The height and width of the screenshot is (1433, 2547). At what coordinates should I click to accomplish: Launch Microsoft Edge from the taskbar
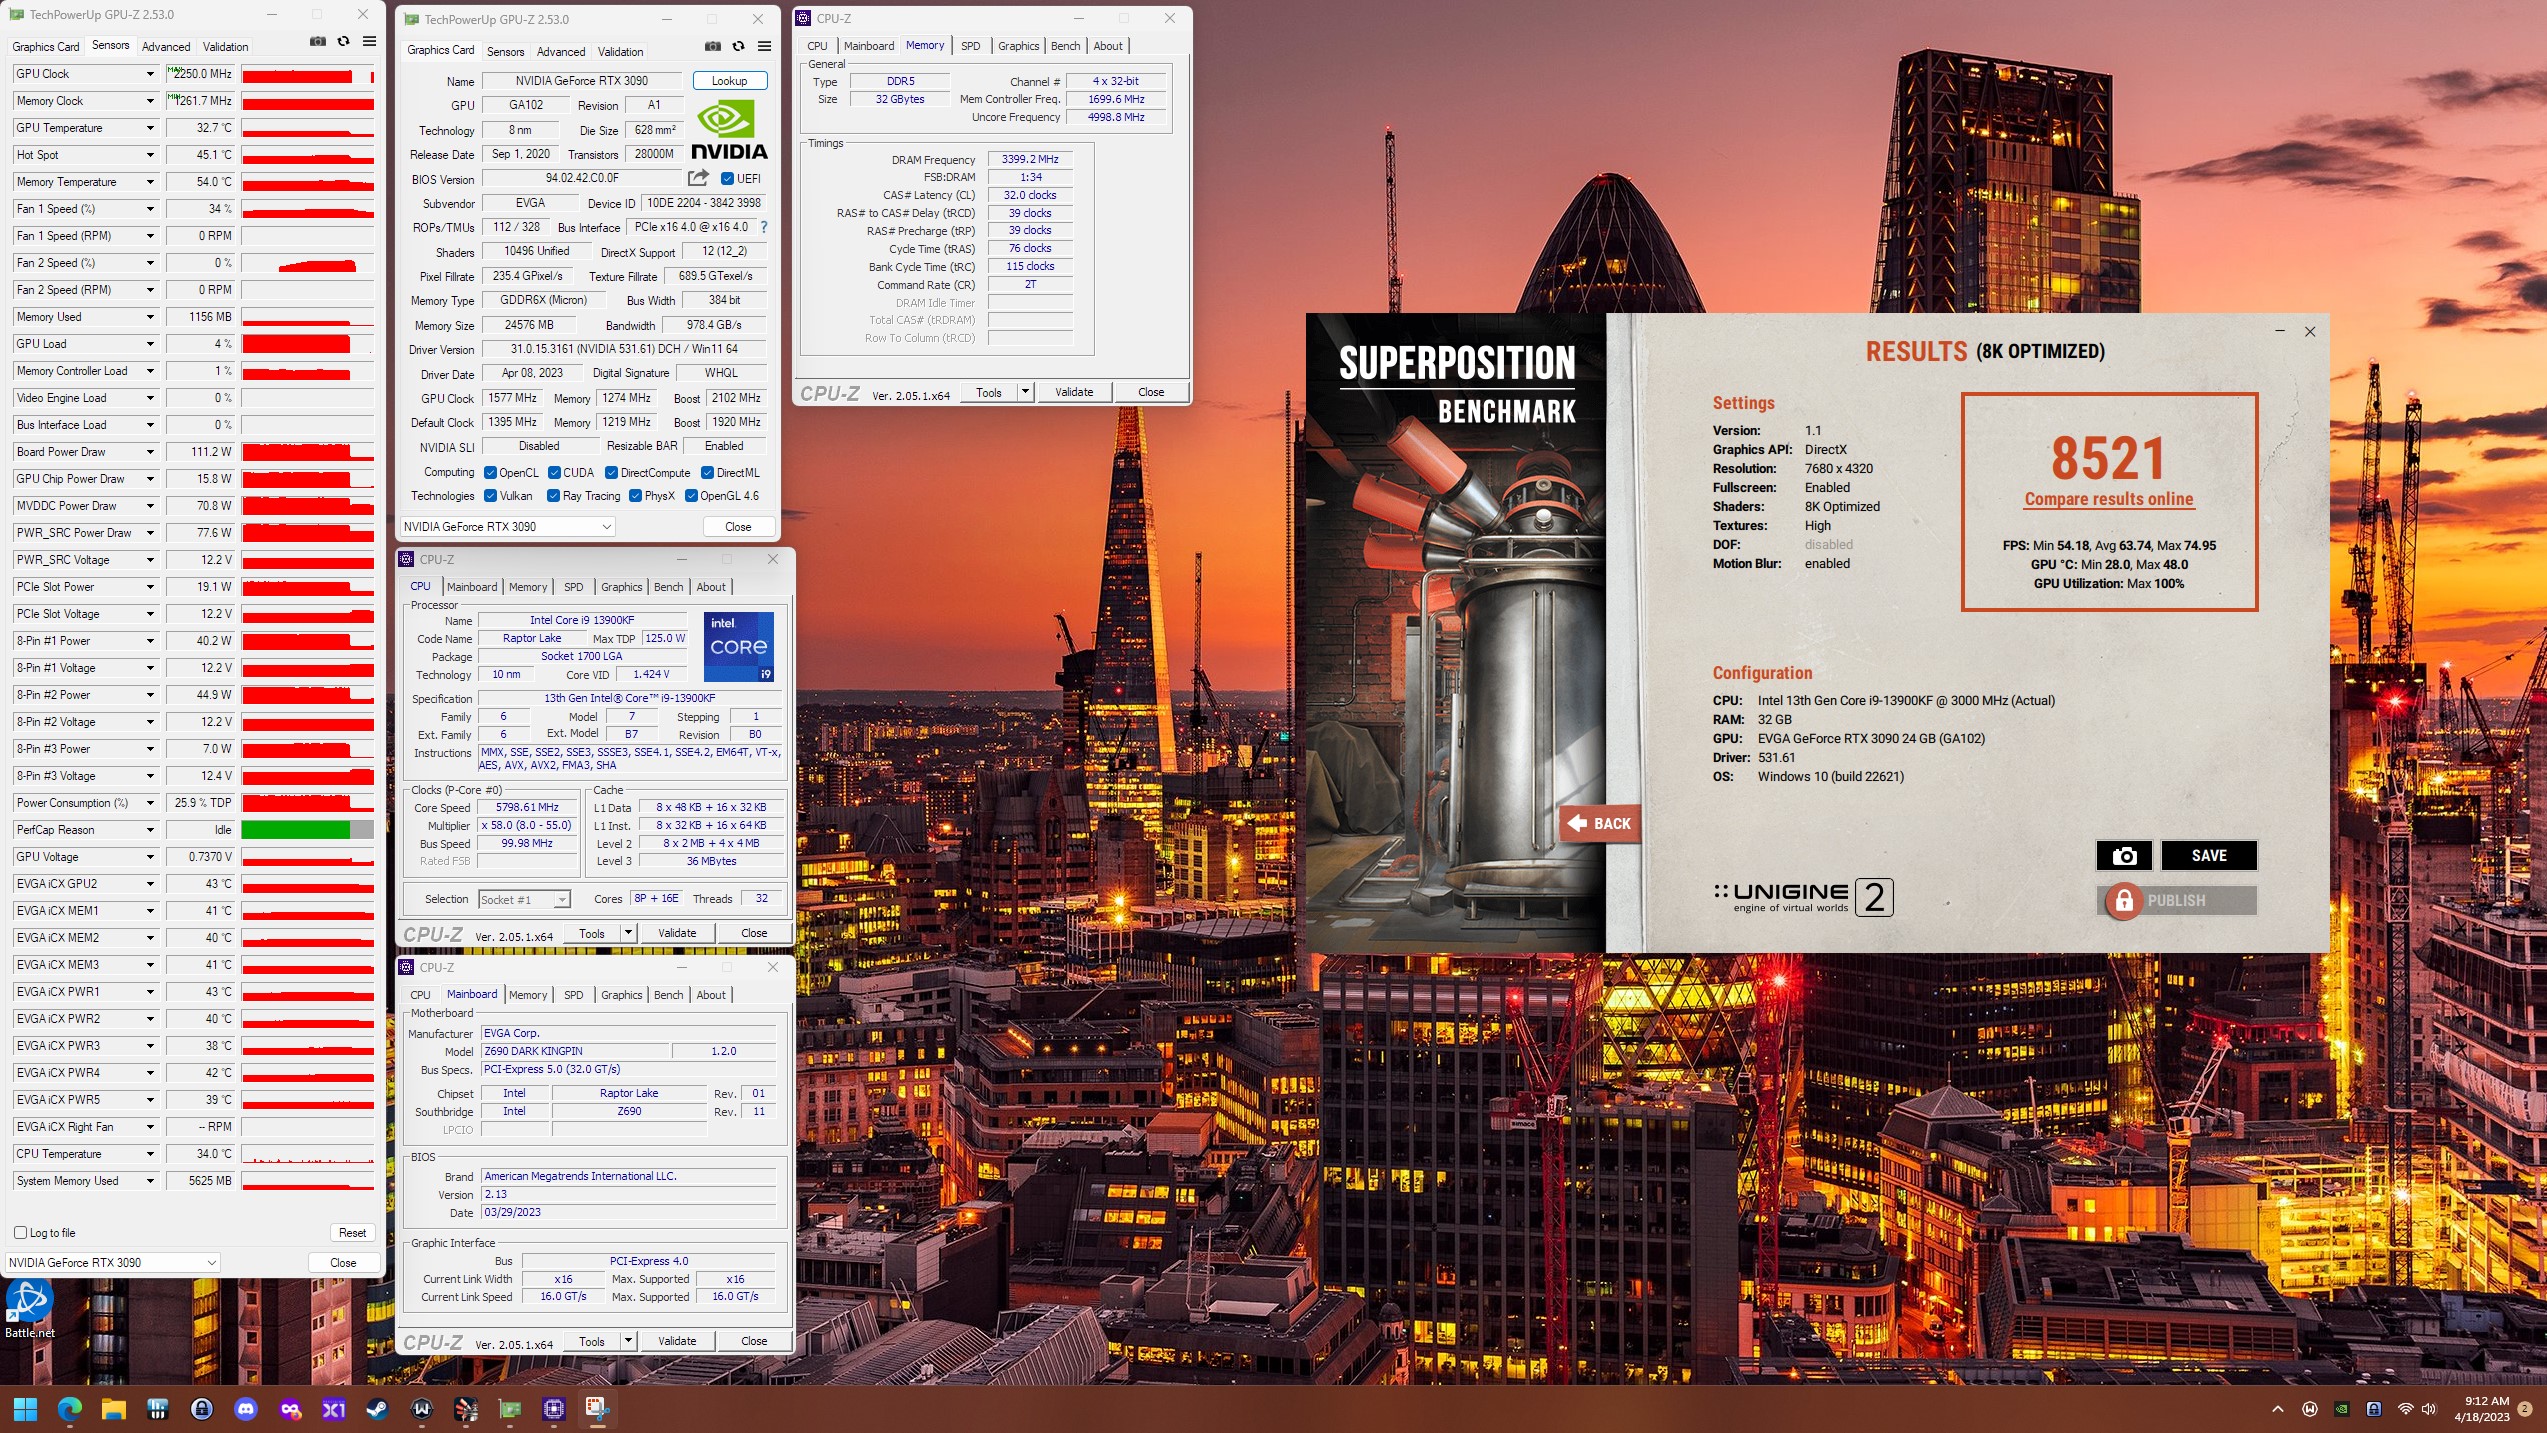click(70, 1409)
